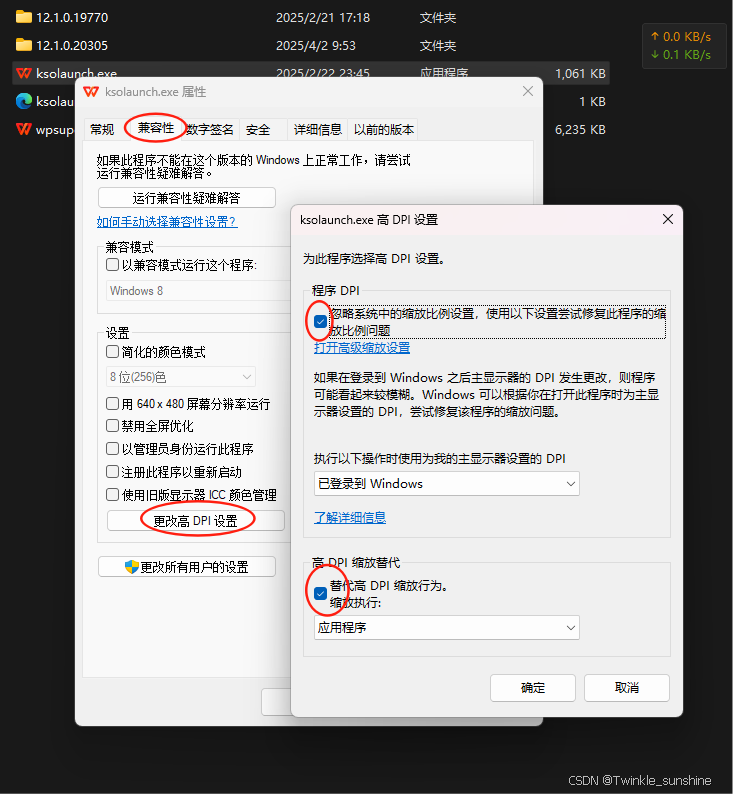Click the 6,235 KB size cell
733x794 pixels.
tap(580, 130)
